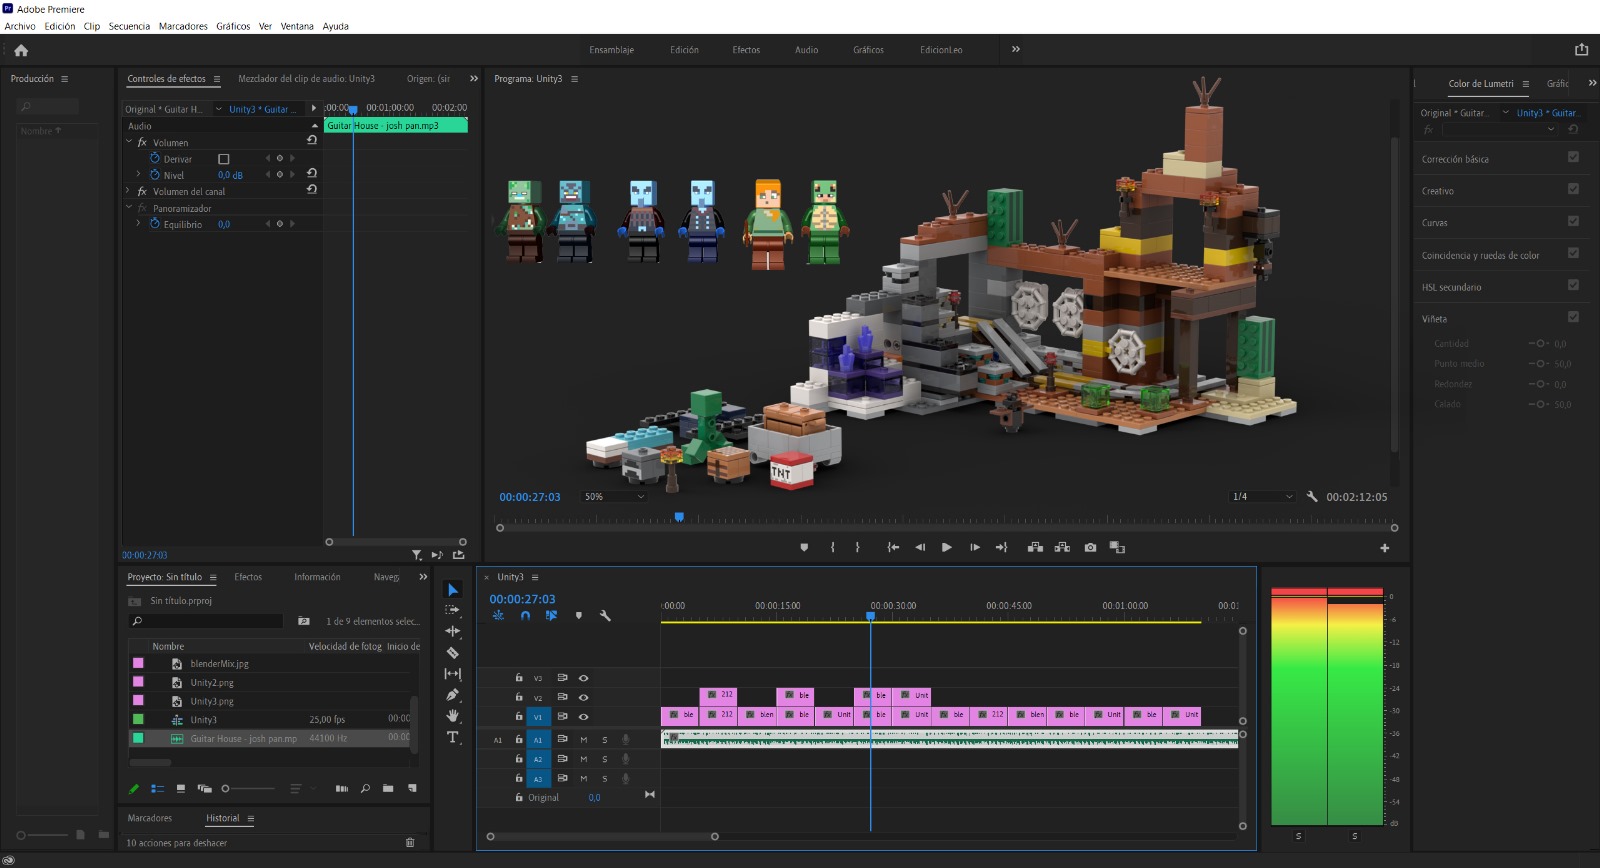The image size is (1600, 868).
Task: Select the Slip tool
Action: (x=452, y=674)
